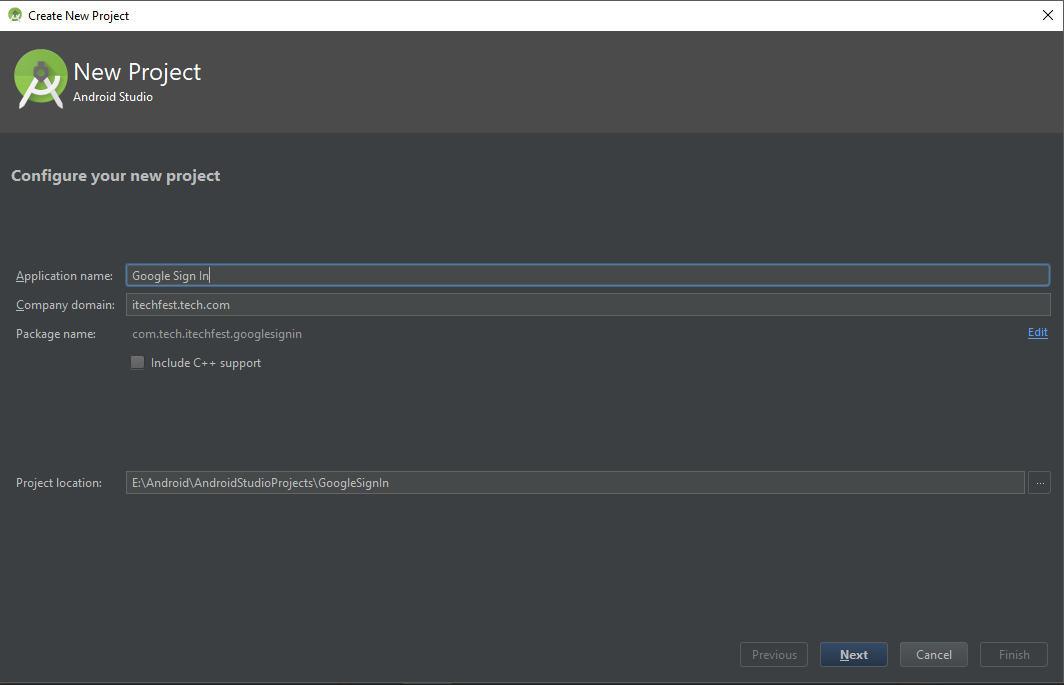Click the Android Studio subtitle text

click(112, 96)
